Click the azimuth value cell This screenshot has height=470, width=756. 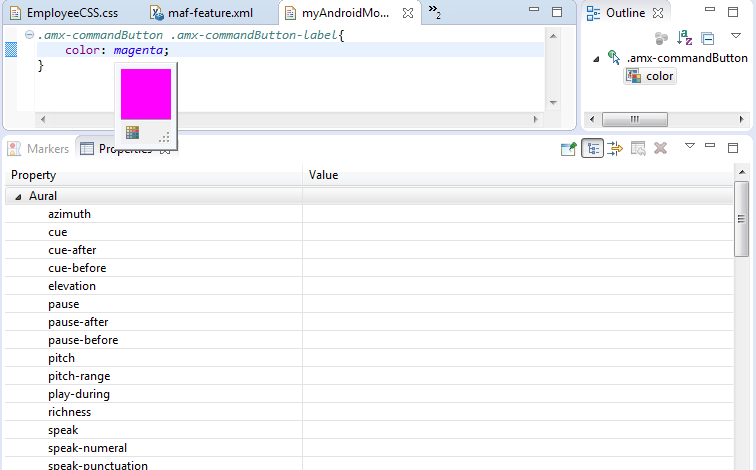[518, 214]
